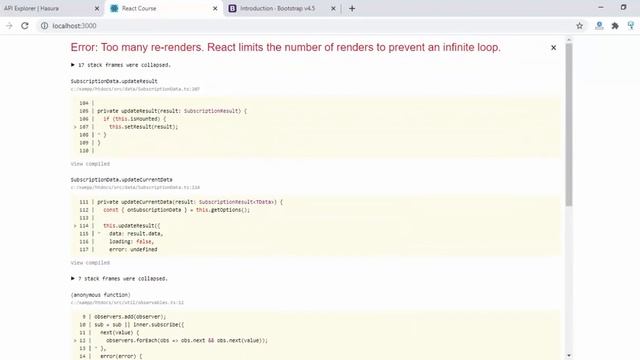This screenshot has width=640, height=360.
Task: Open the extensions puzzle icon
Action: point(615,26)
